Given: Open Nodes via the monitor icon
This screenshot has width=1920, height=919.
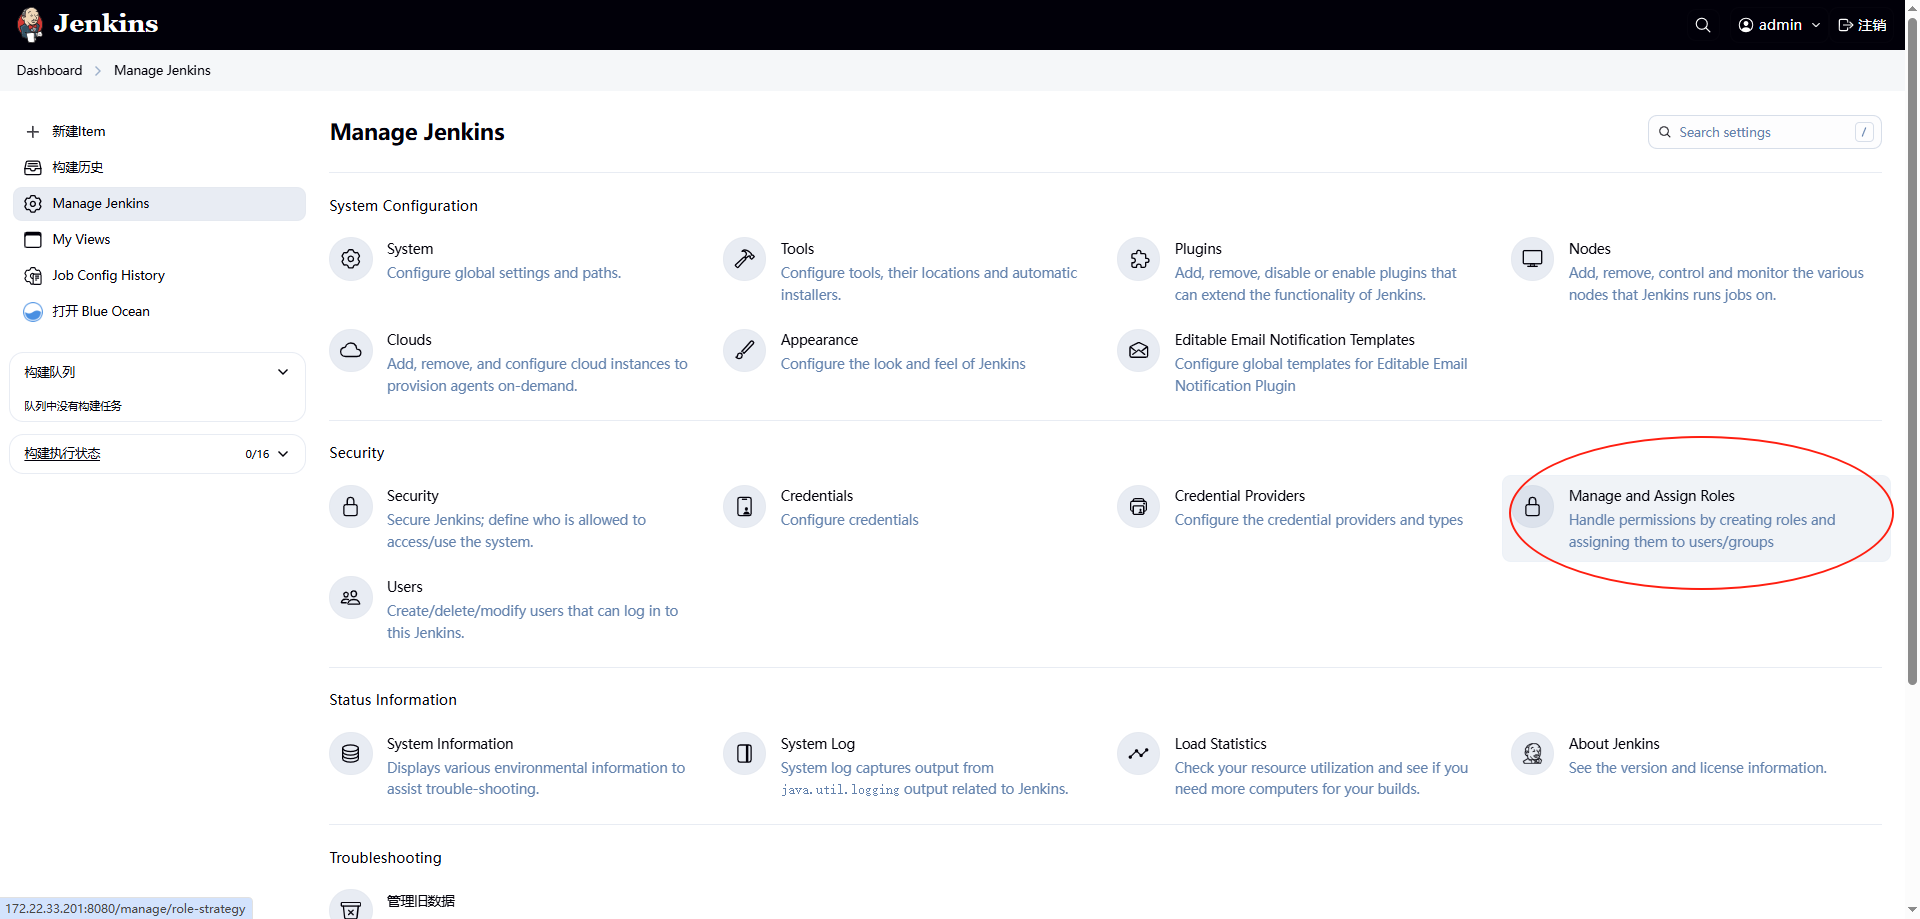Looking at the screenshot, I should (1532, 260).
